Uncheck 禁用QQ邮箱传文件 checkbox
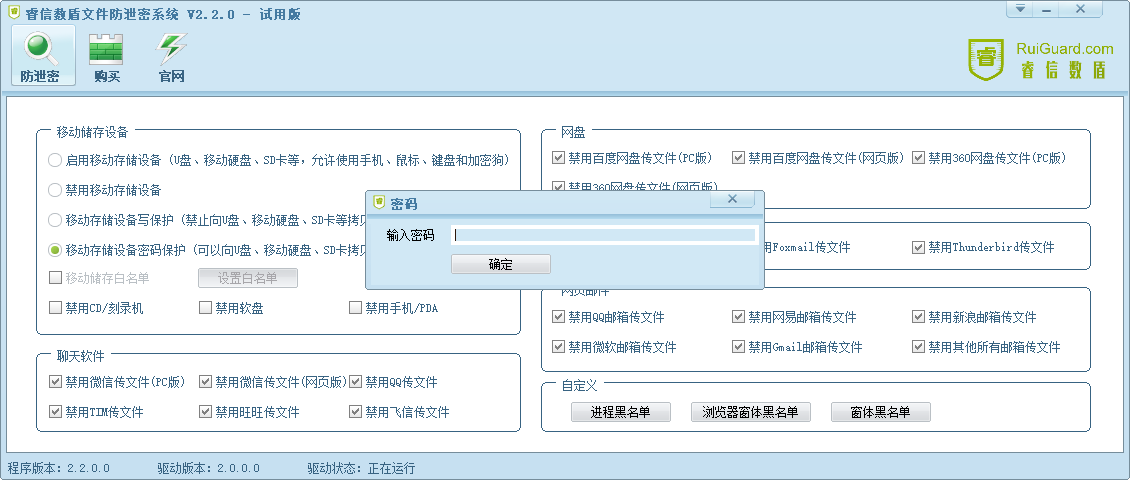The height and width of the screenshot is (480, 1130). (559, 316)
